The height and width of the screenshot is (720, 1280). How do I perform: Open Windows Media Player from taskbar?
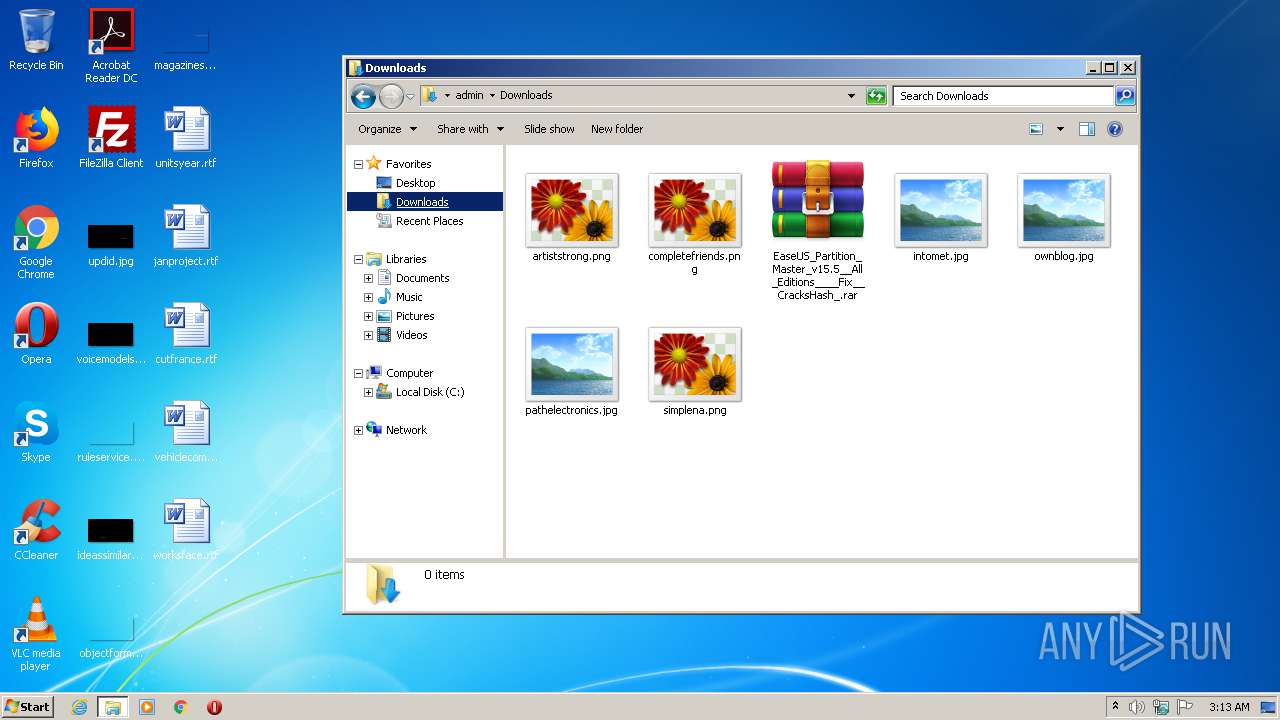coord(147,707)
